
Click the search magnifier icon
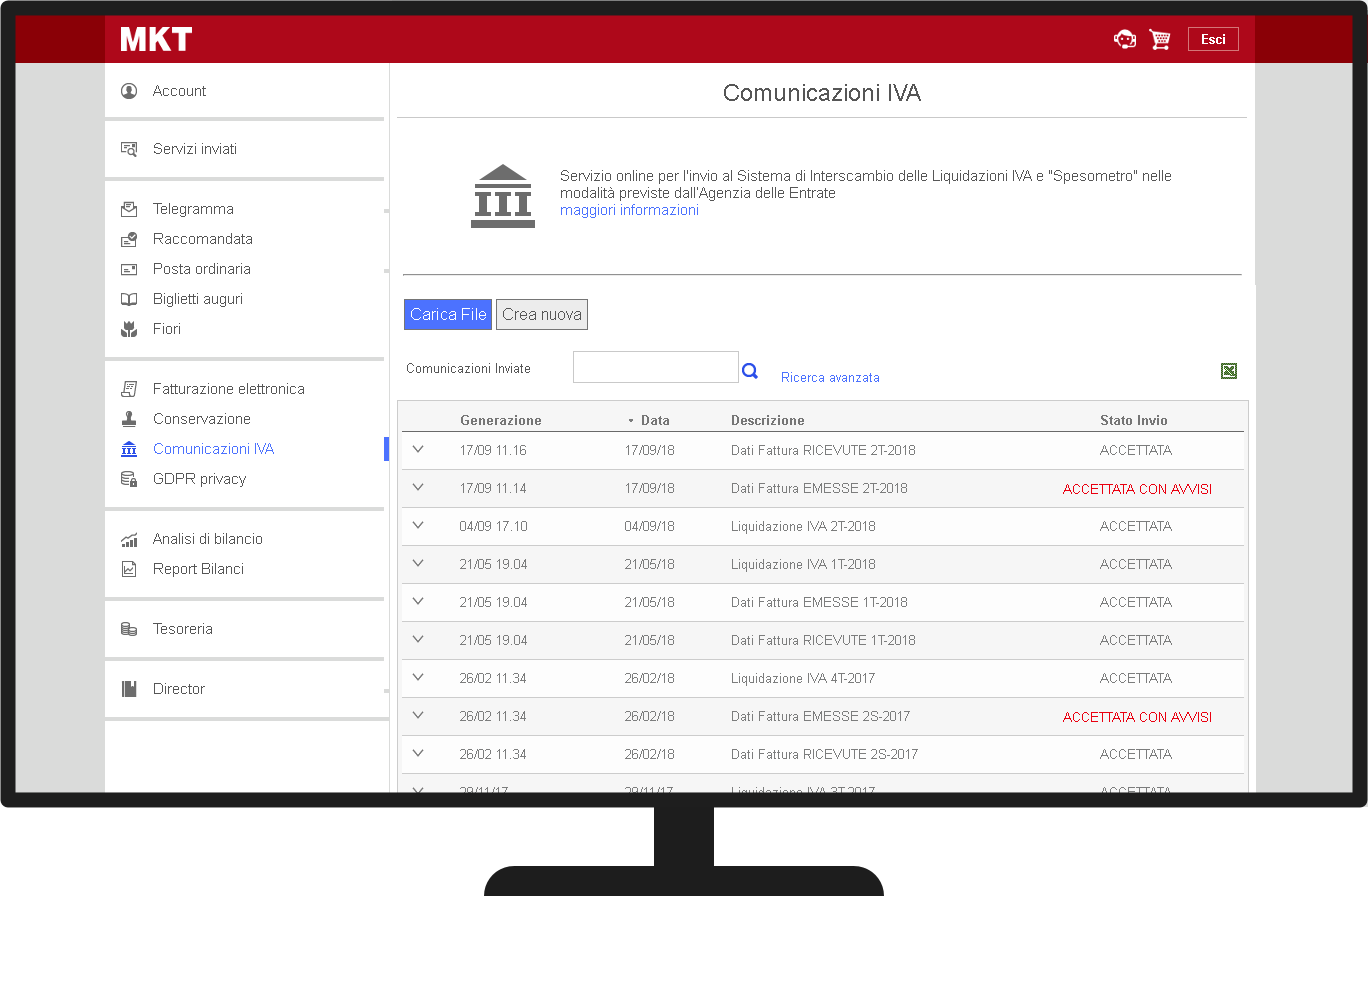(x=750, y=371)
